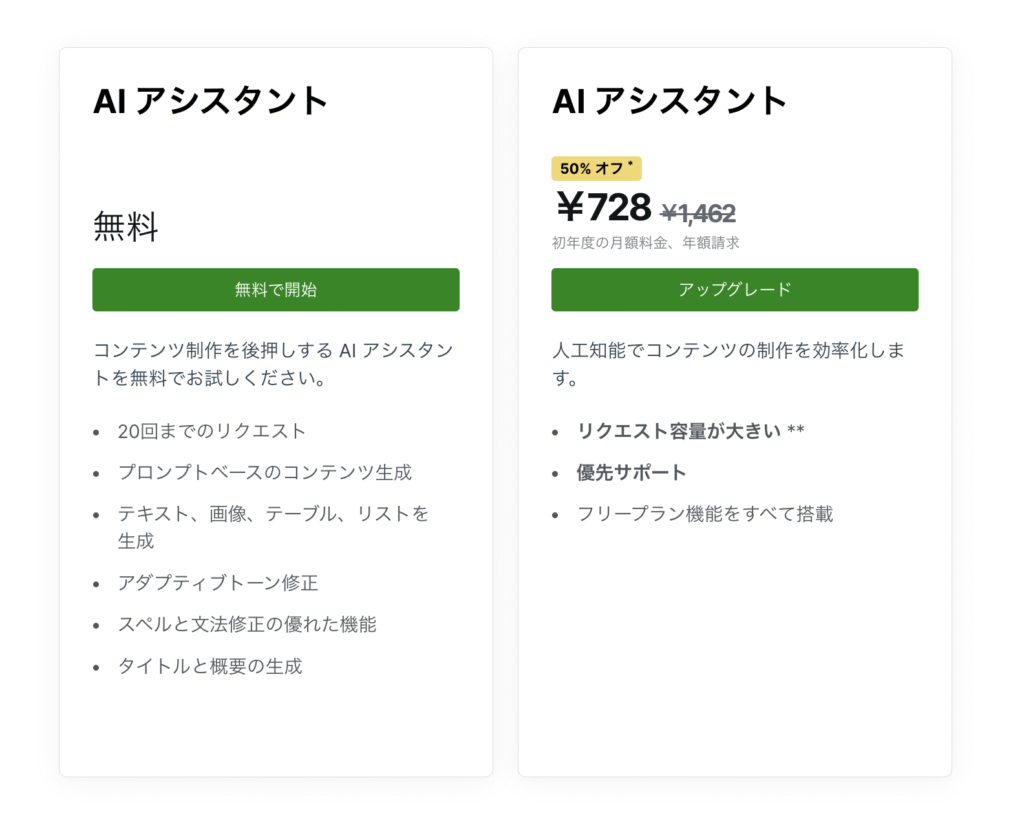Click the 優先サポート feature item
The height and width of the screenshot is (827, 1024).
pos(631,472)
